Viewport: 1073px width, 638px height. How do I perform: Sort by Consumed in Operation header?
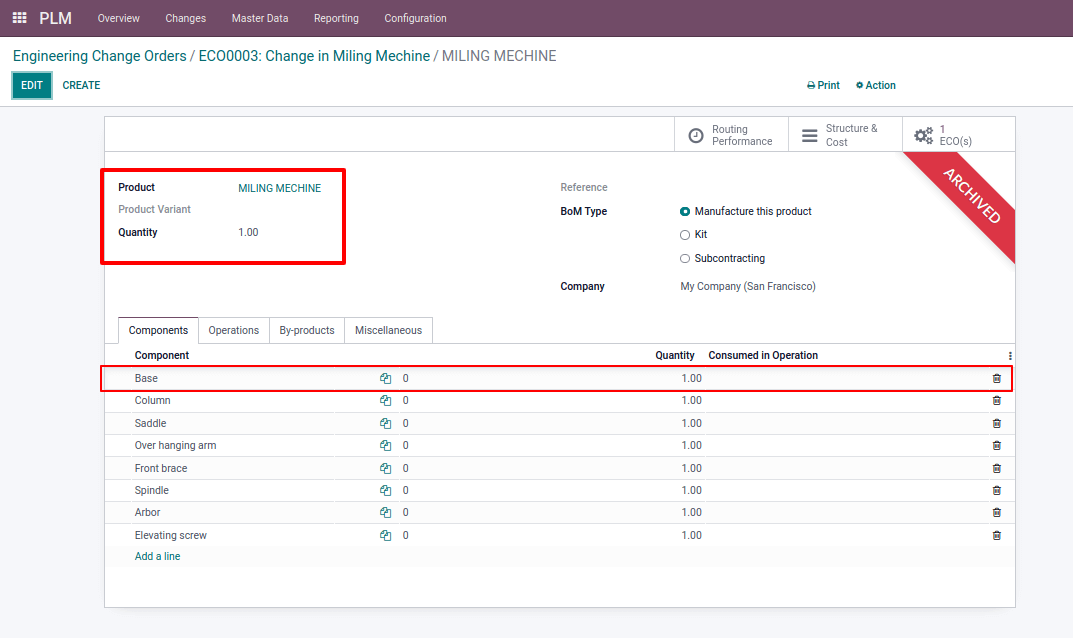(x=763, y=355)
